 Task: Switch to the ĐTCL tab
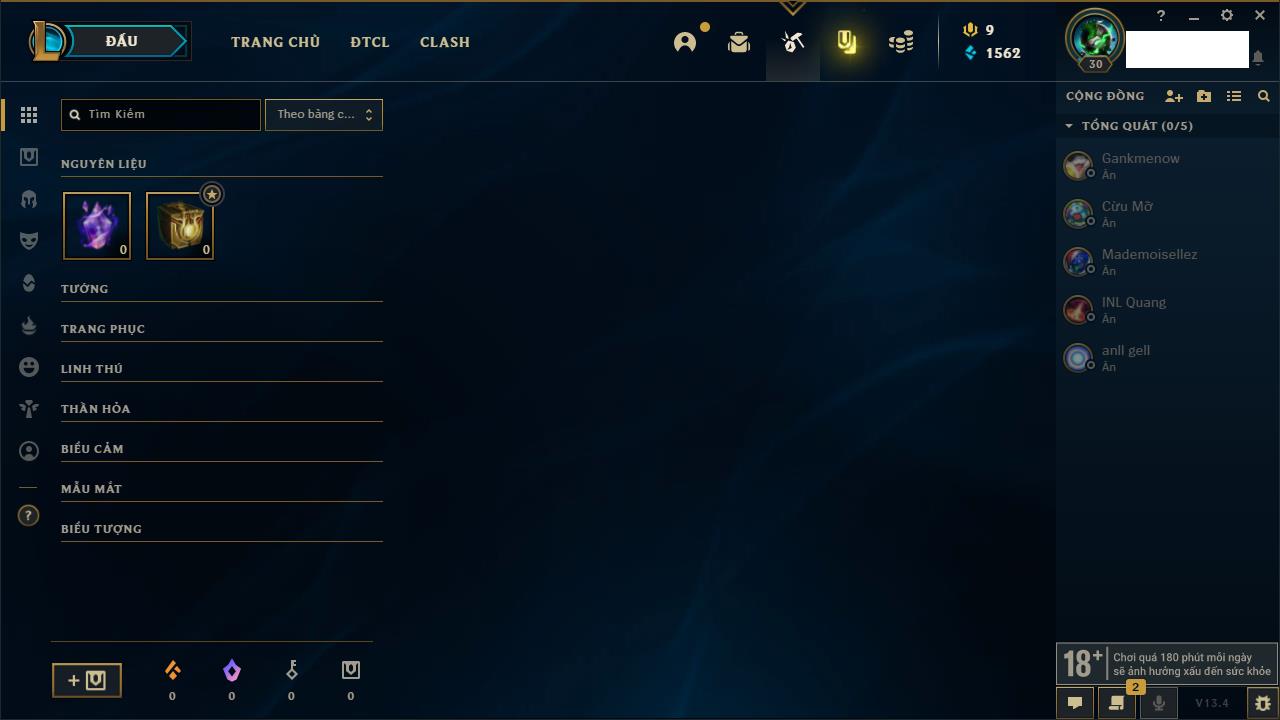370,42
